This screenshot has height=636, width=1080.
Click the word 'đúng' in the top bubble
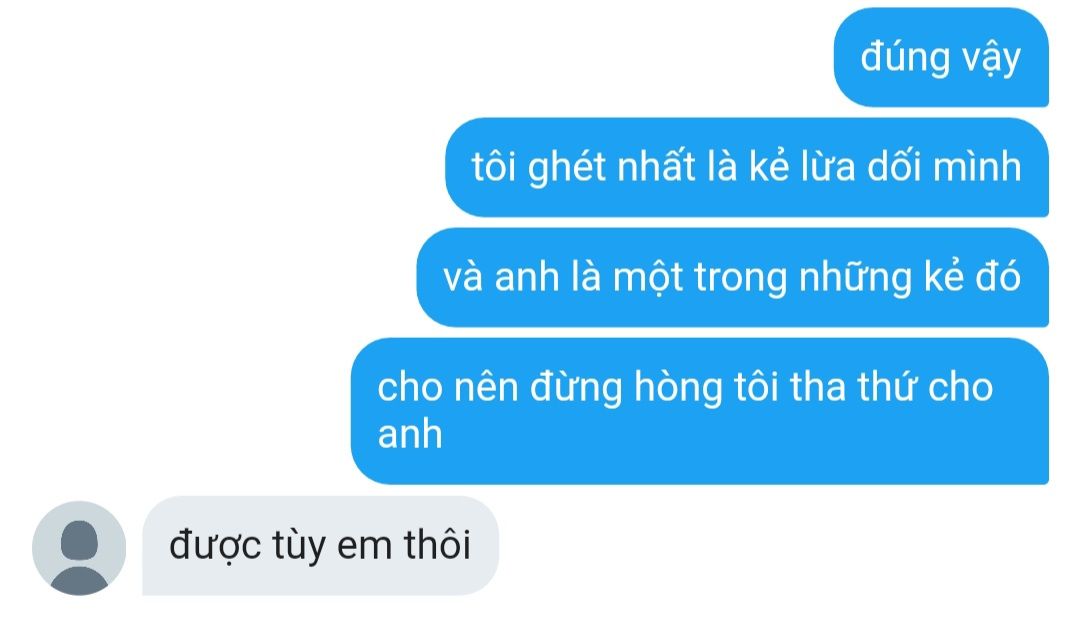(906, 58)
